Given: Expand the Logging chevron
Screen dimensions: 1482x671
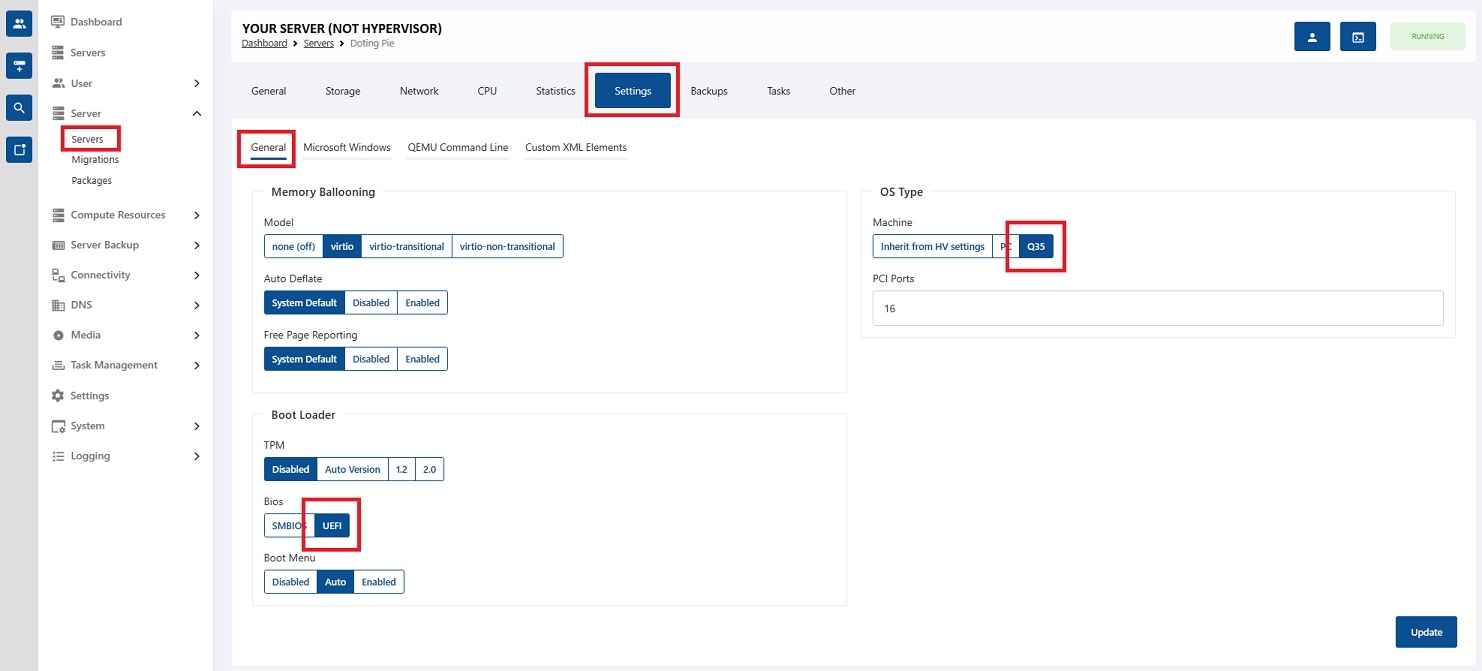Looking at the screenshot, I should tap(197, 456).
